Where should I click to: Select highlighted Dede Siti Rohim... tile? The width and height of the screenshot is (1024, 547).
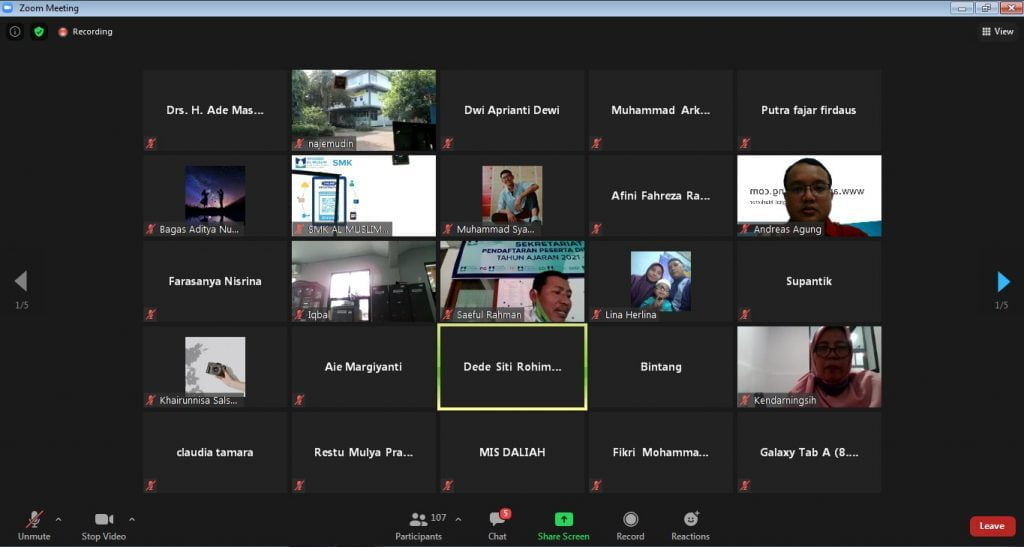pos(512,367)
